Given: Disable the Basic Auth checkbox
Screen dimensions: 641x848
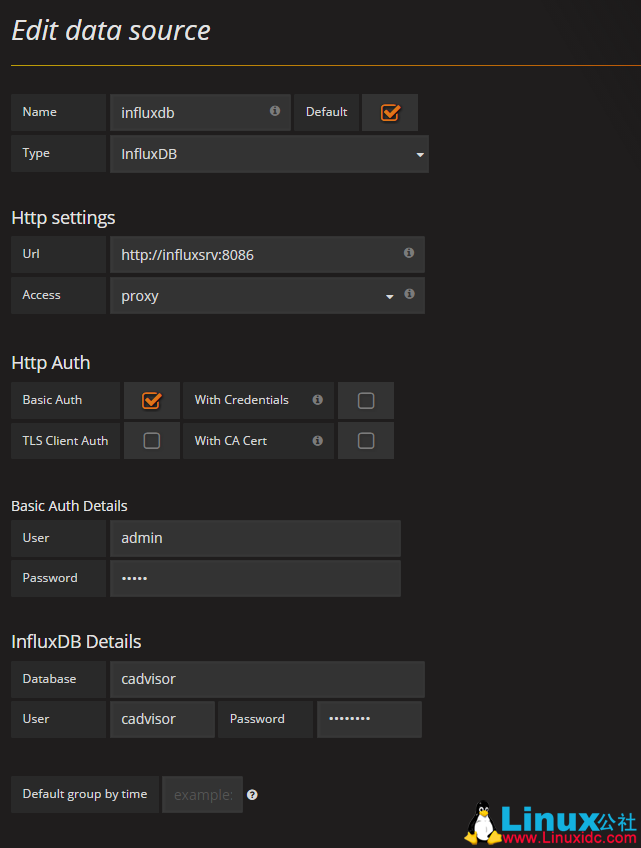Looking at the screenshot, I should point(151,400).
